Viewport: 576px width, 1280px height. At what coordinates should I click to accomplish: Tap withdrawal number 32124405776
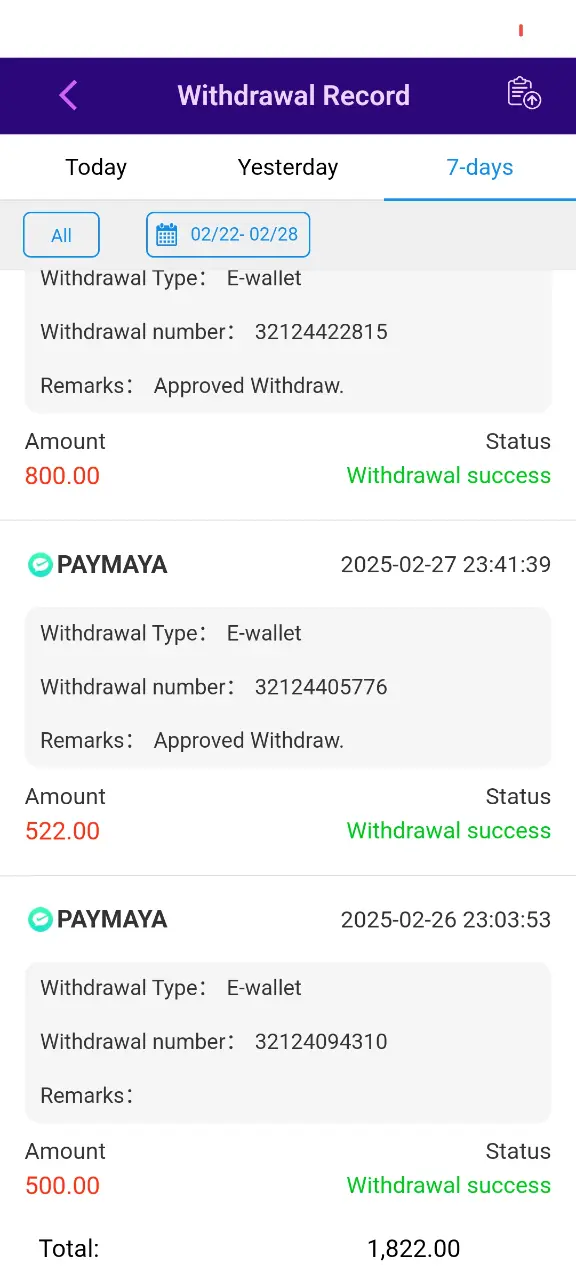pos(321,687)
